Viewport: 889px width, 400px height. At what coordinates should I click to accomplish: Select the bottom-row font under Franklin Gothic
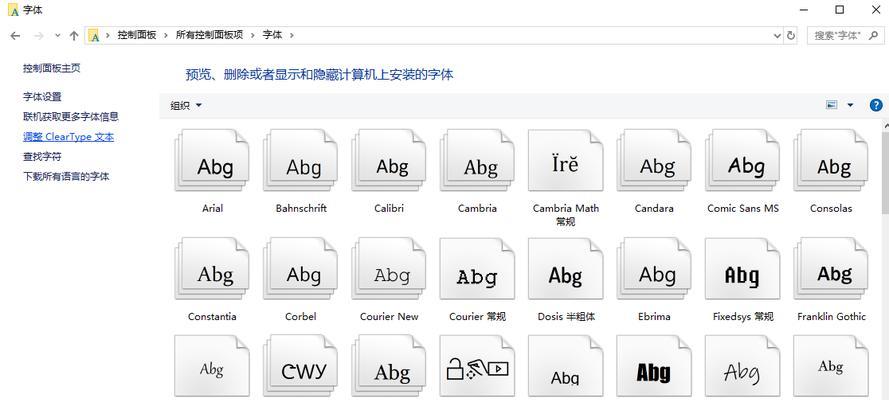coord(831,367)
